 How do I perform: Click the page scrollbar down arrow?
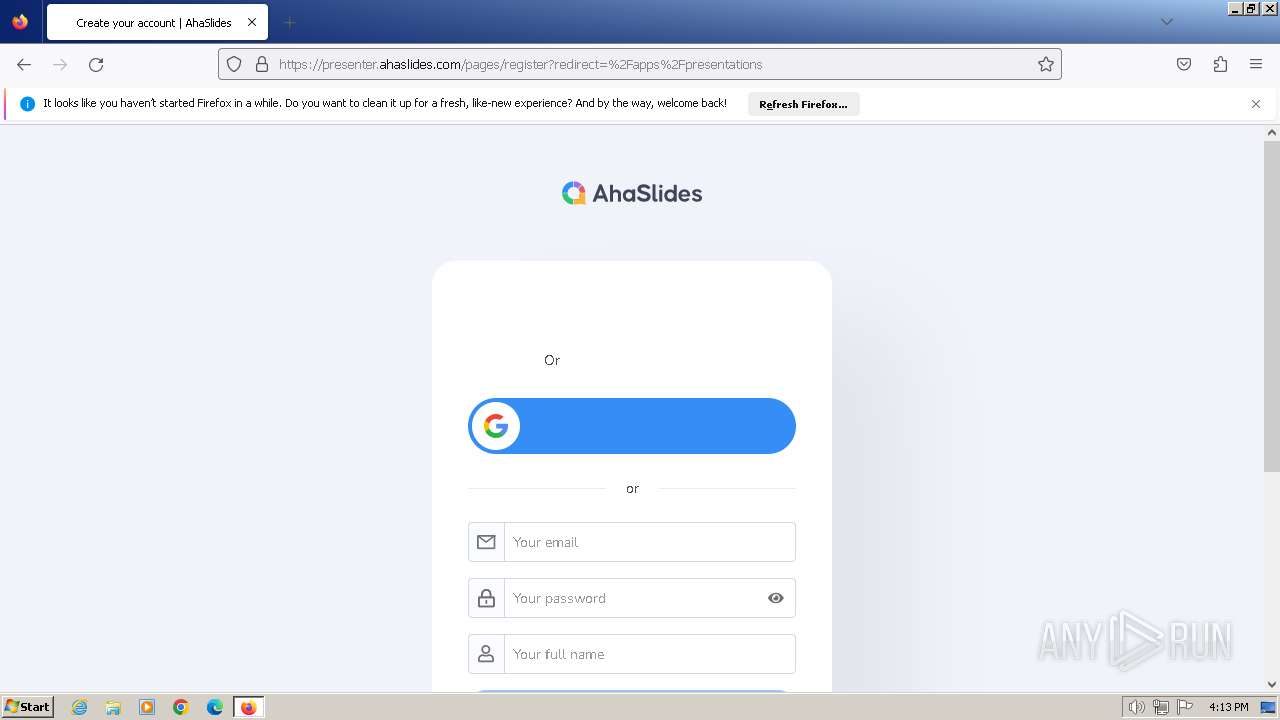point(1272,684)
